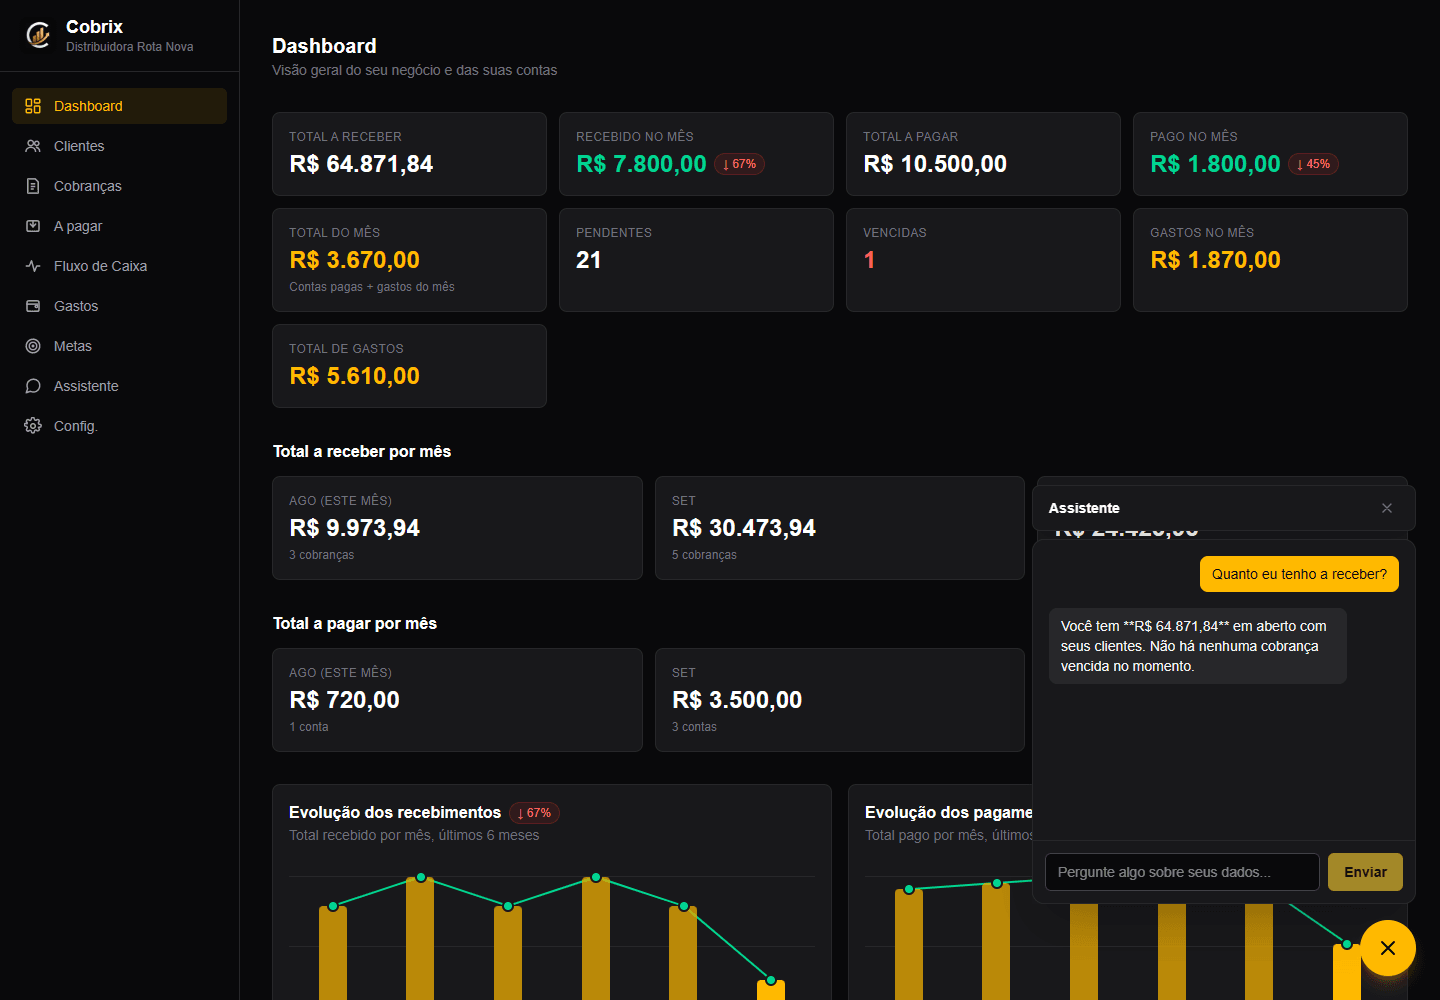Screen dimensions: 1440x1000
Task: Click the Metas target icon
Action: pyautogui.click(x=33, y=346)
